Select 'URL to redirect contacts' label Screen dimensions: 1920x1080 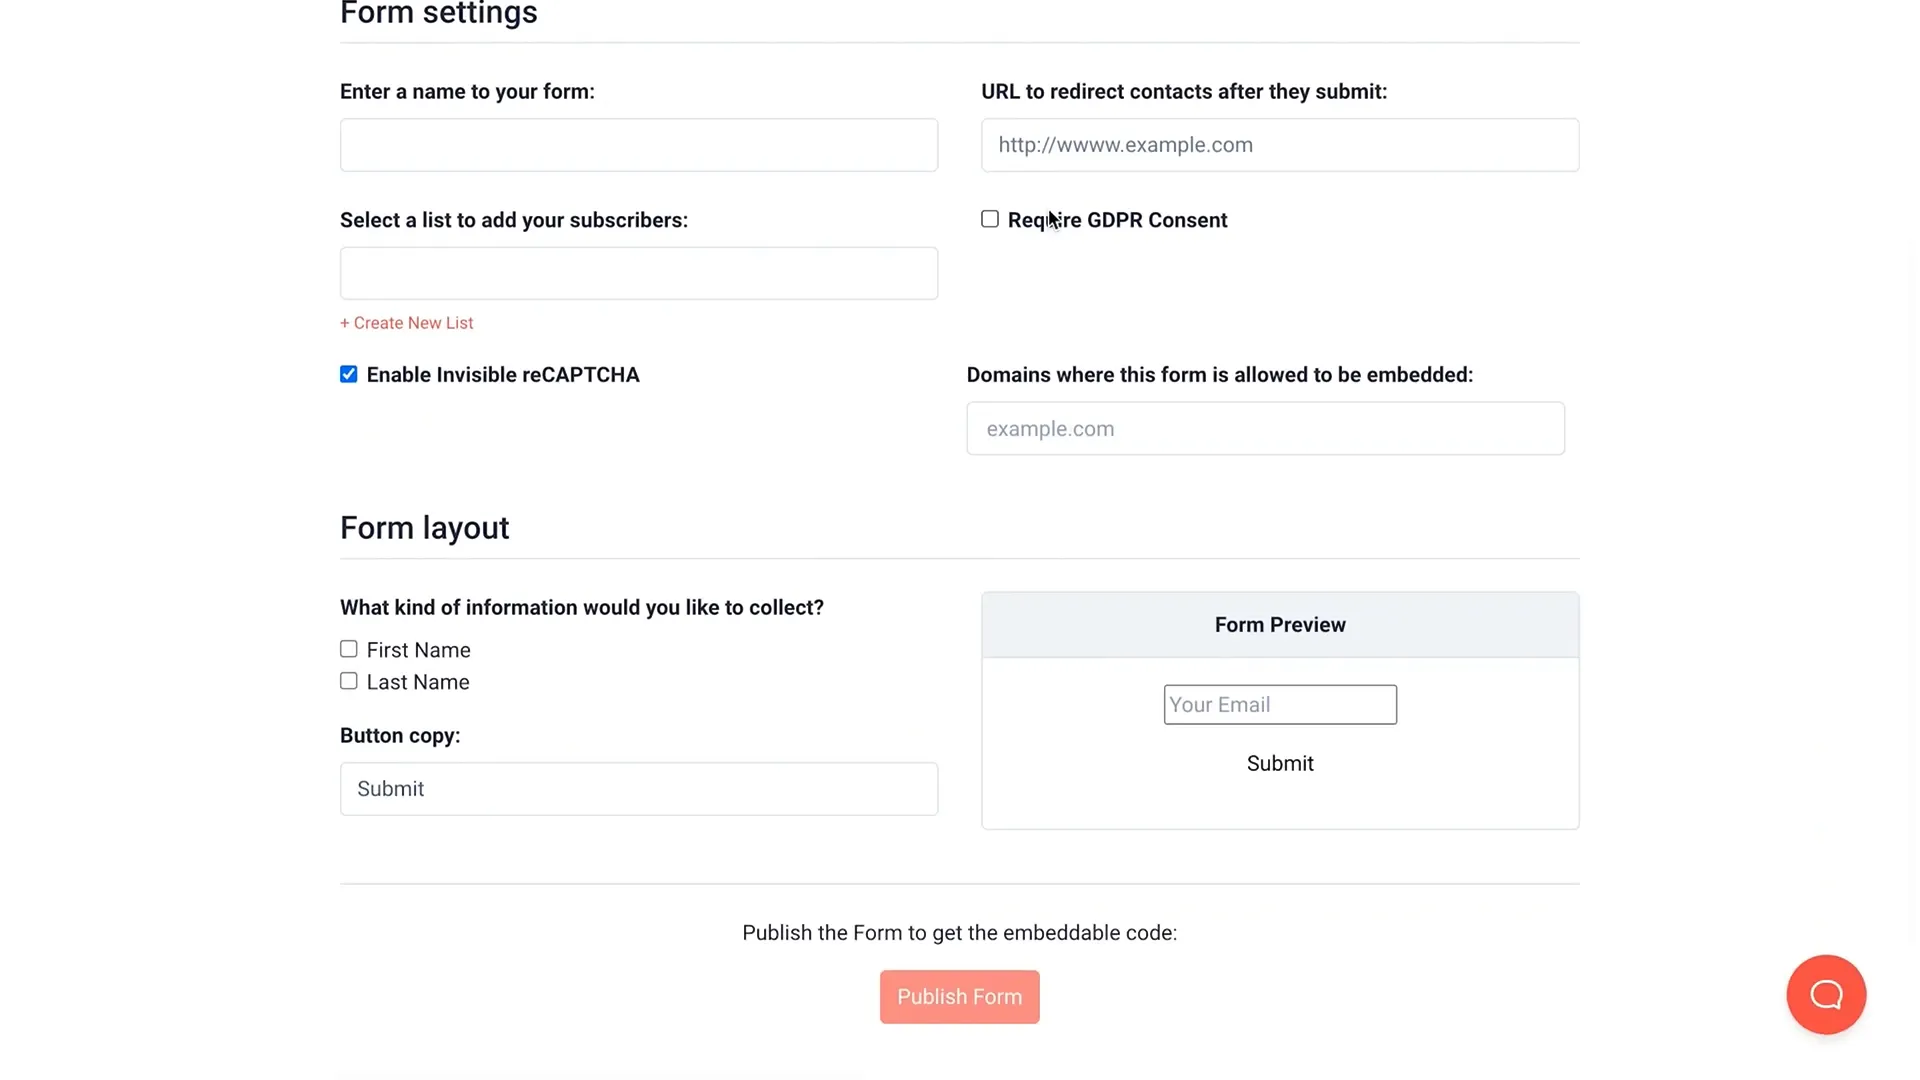(1184, 92)
